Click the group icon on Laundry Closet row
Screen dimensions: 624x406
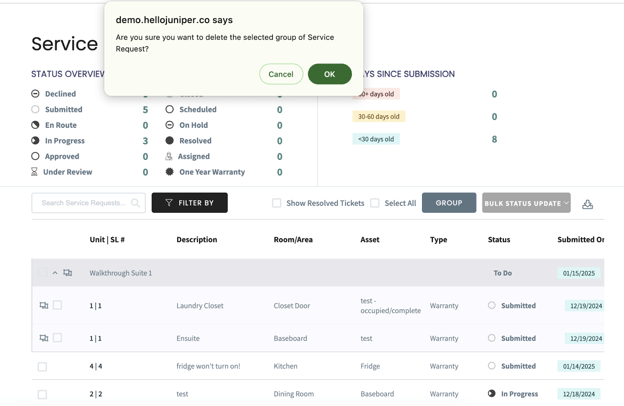coord(44,305)
